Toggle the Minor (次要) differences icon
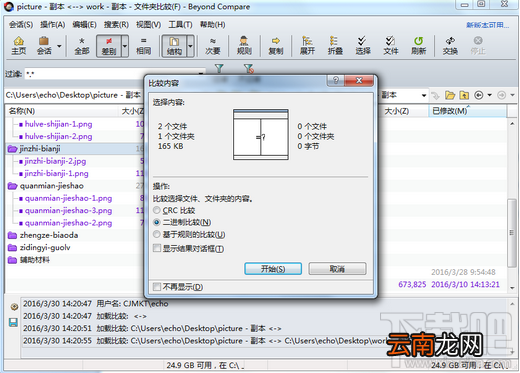This screenshot has width=520, height=373. click(x=213, y=45)
